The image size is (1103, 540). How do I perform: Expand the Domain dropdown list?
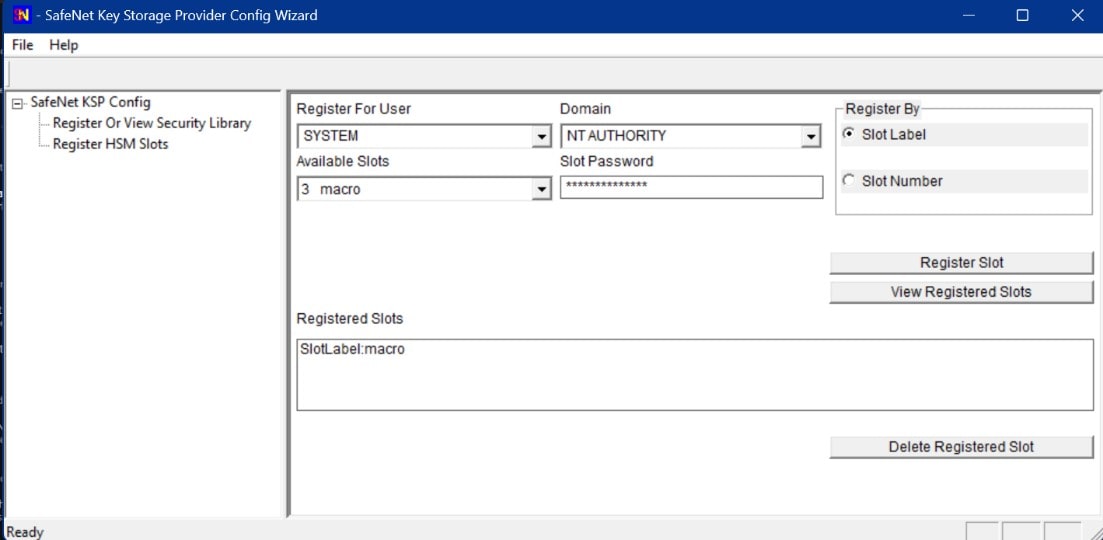811,136
